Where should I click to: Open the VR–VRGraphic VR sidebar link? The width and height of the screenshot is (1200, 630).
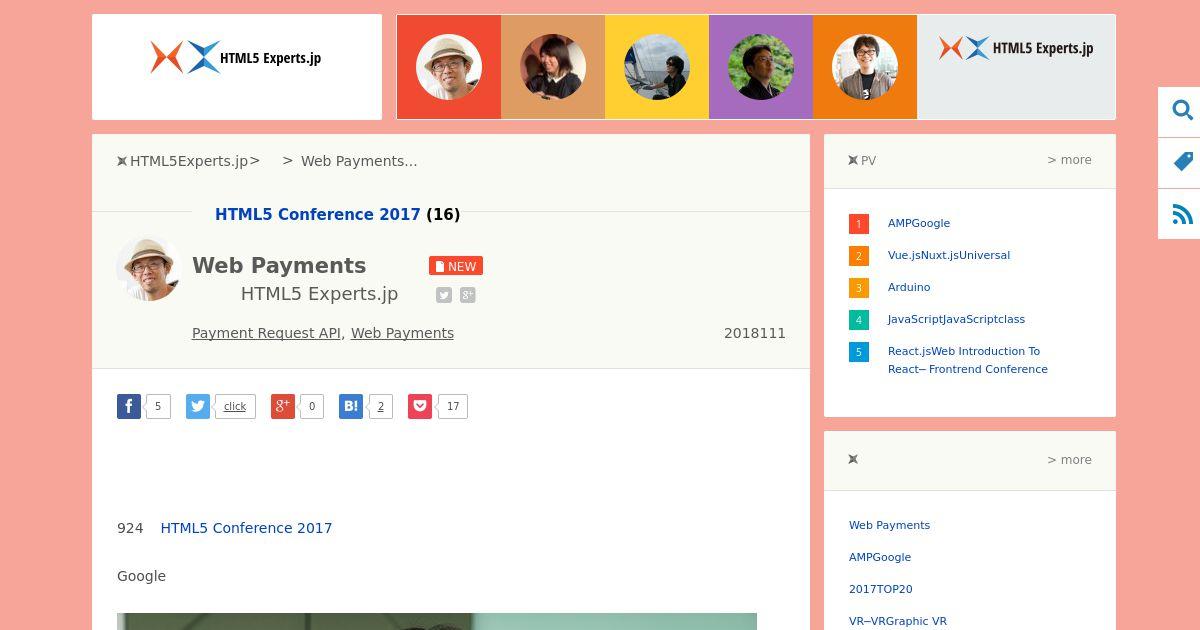898,621
